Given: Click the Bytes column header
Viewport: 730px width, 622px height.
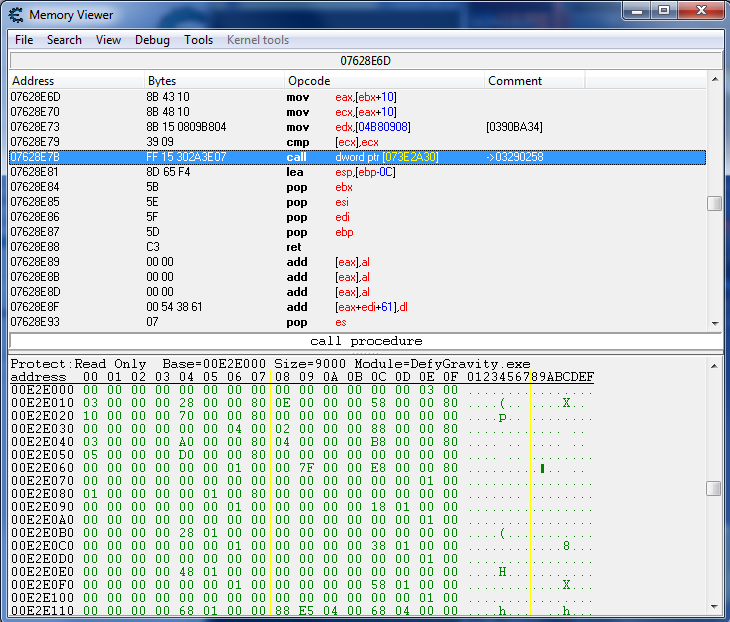Looking at the screenshot, I should (x=214, y=81).
